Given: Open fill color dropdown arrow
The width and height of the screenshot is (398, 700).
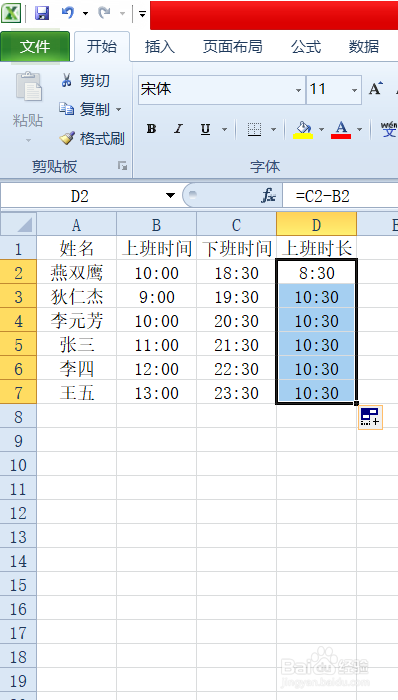Looking at the screenshot, I should tap(321, 129).
